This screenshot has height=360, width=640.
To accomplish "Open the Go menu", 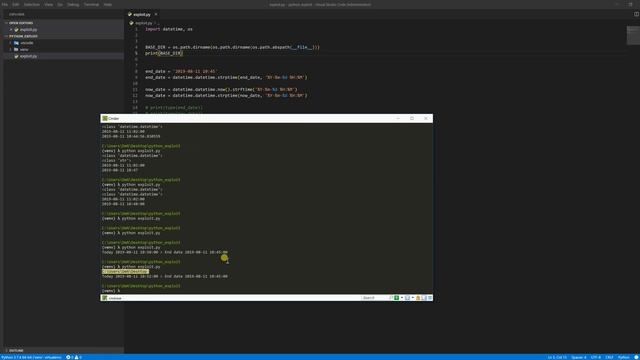I will pyautogui.click(x=60, y=4).
